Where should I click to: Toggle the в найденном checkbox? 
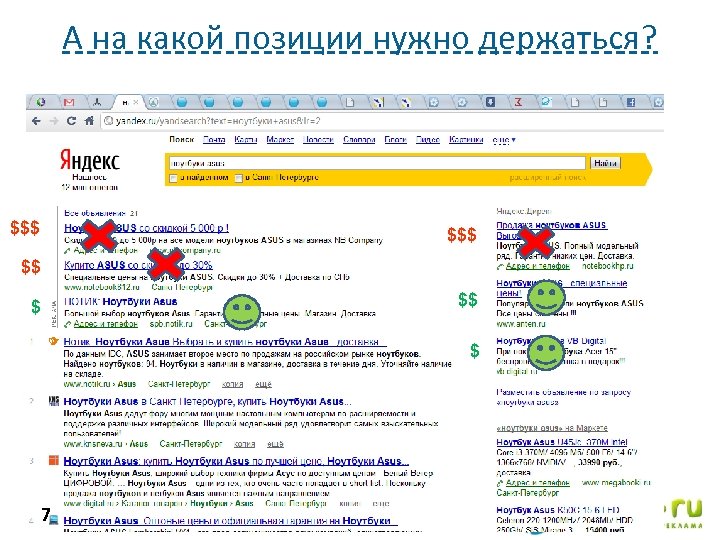(x=173, y=178)
